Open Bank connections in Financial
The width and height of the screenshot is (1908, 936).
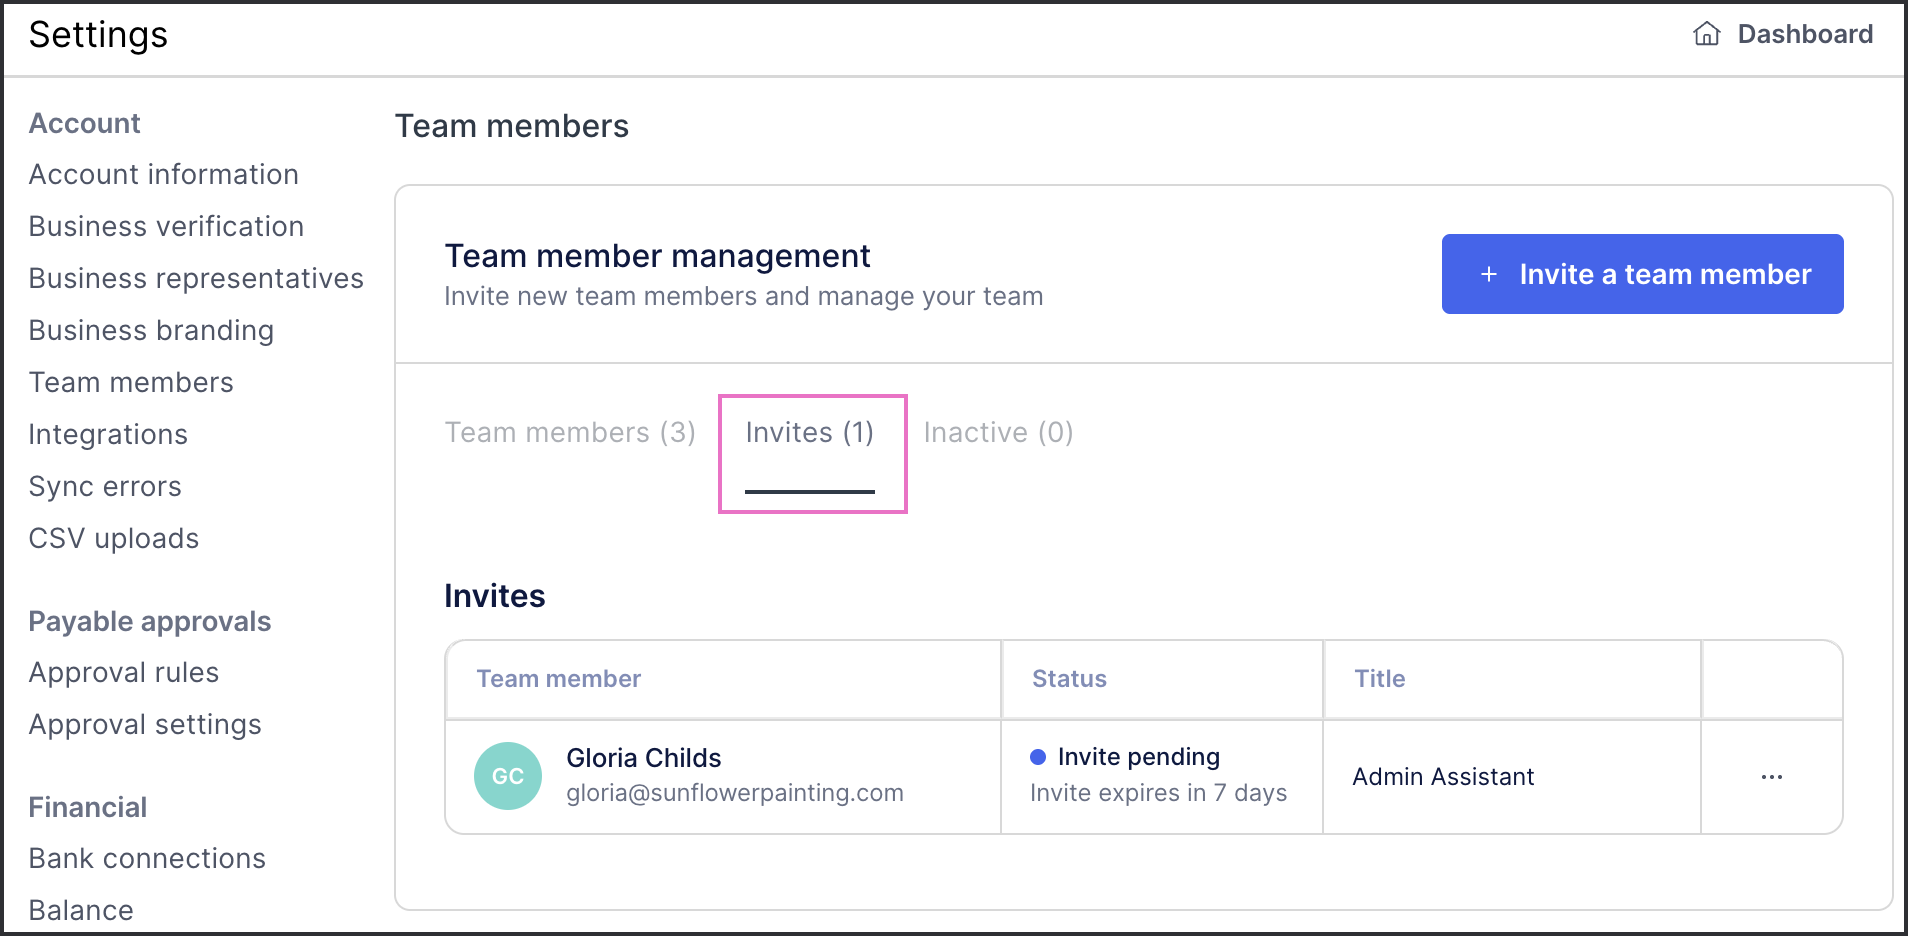point(147,858)
